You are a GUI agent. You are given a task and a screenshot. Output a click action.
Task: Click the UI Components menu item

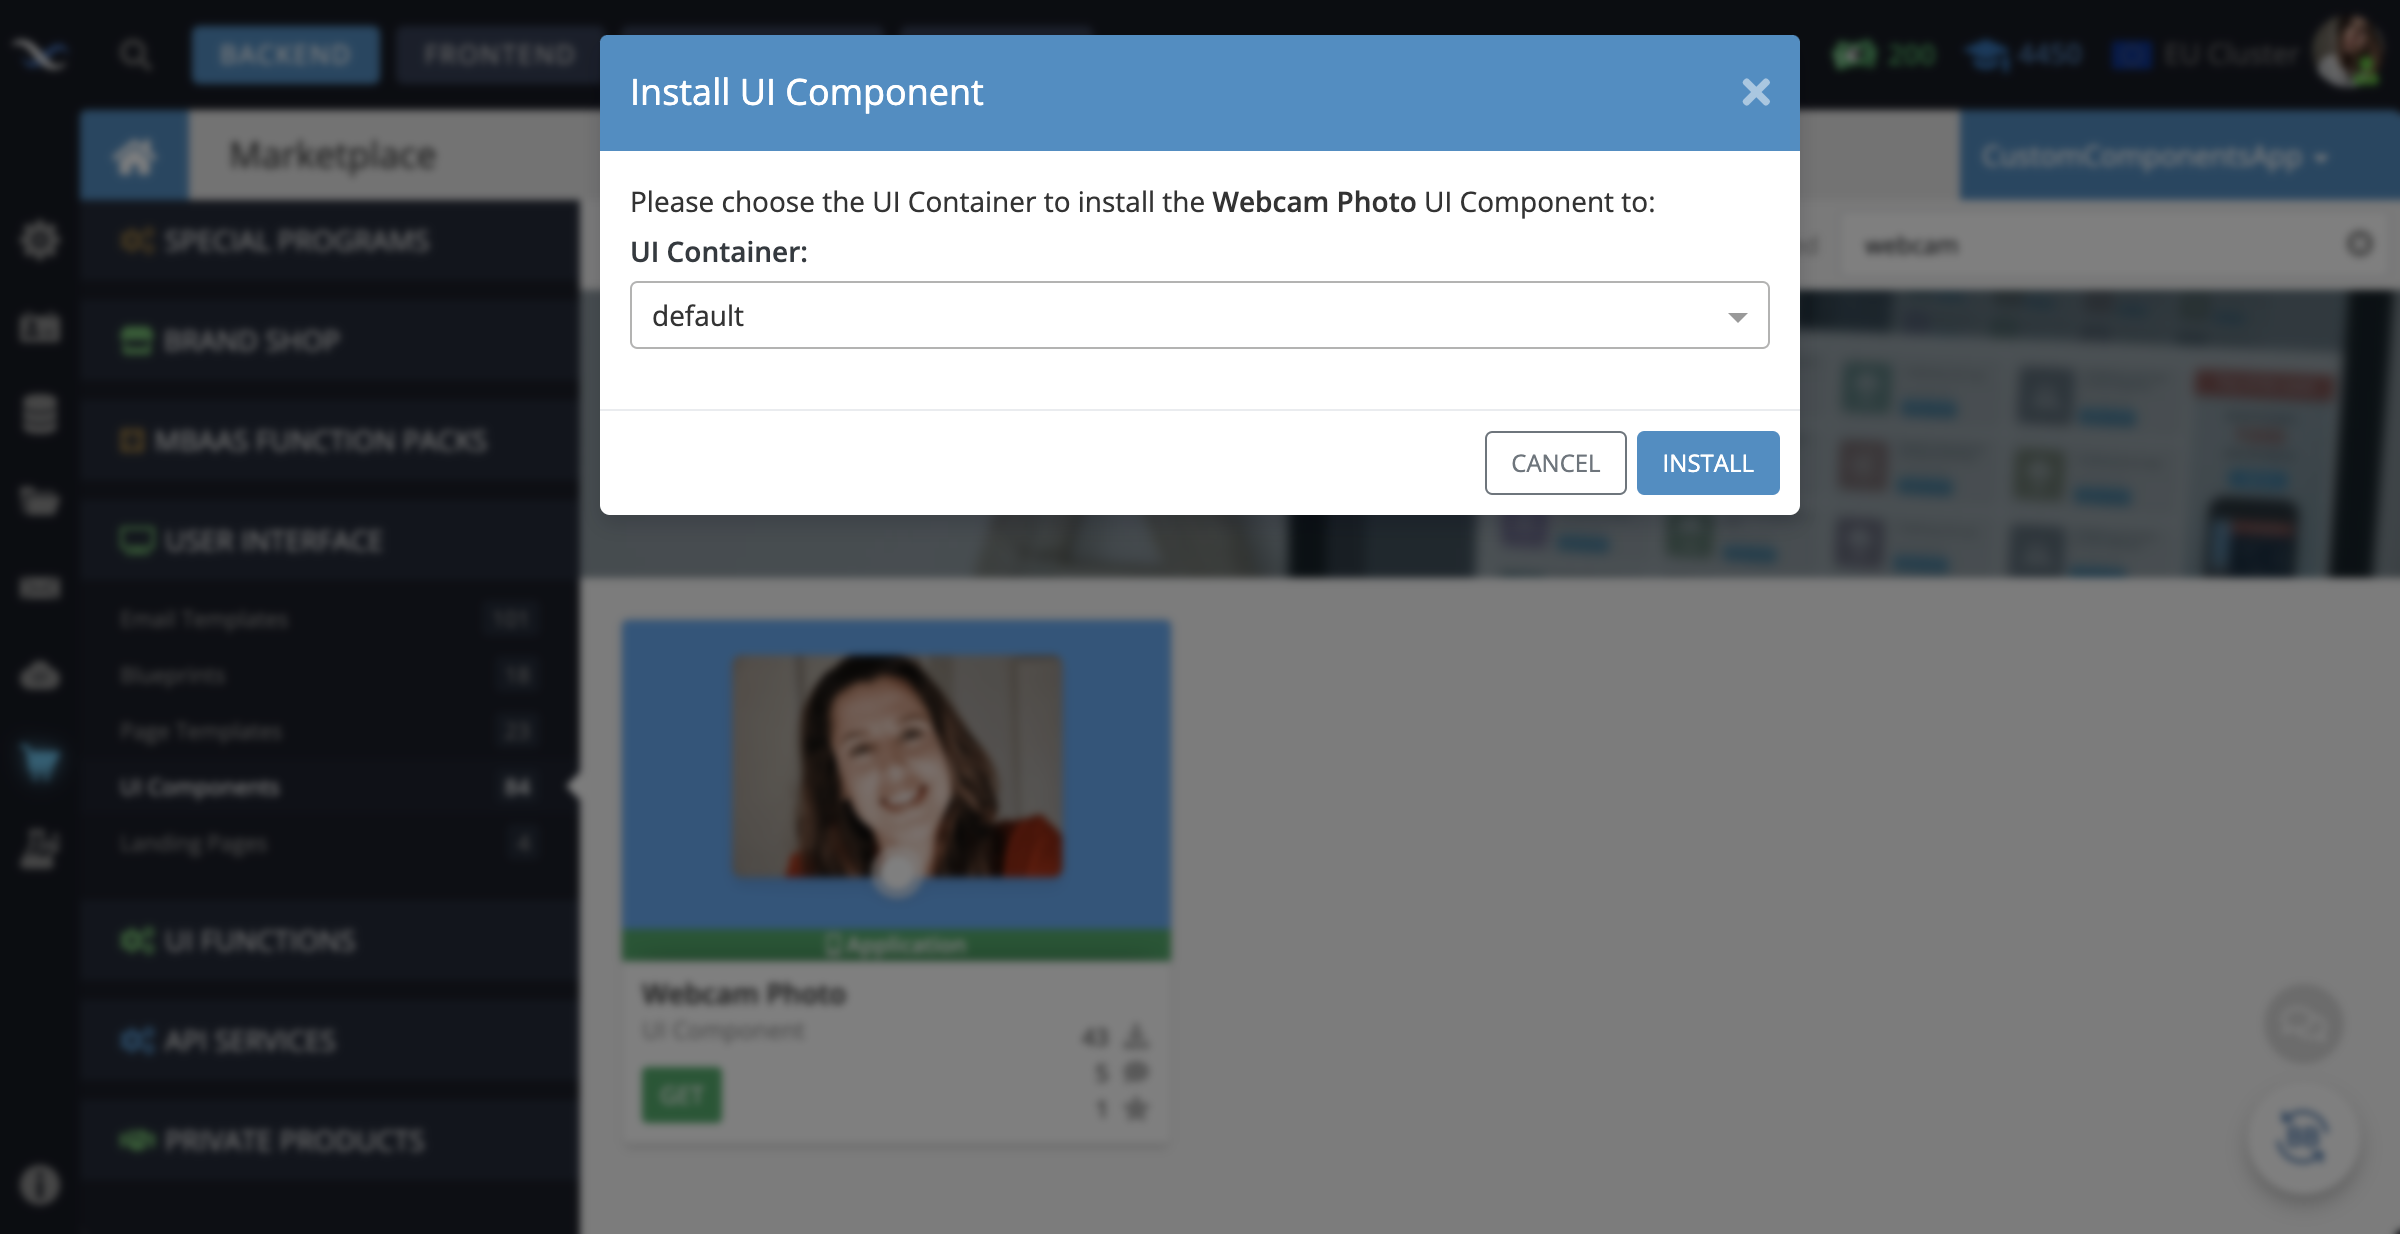(201, 787)
